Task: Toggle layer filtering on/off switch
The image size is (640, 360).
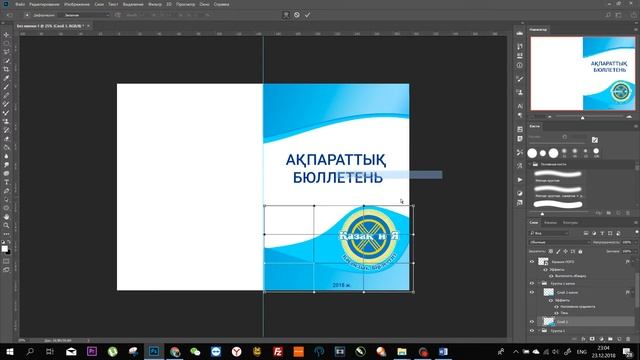Action: (x=636, y=232)
